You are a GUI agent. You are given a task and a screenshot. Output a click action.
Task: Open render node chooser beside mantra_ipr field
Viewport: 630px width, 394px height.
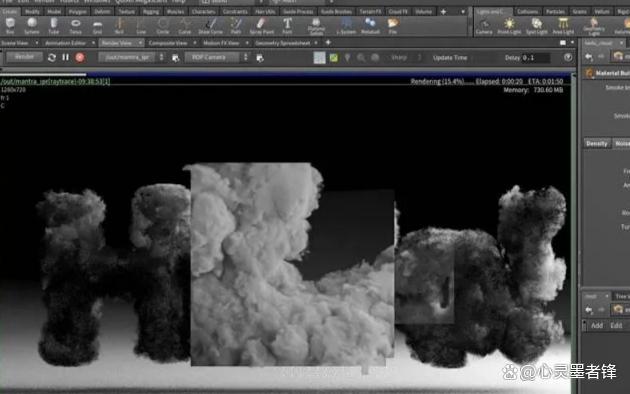coord(176,58)
